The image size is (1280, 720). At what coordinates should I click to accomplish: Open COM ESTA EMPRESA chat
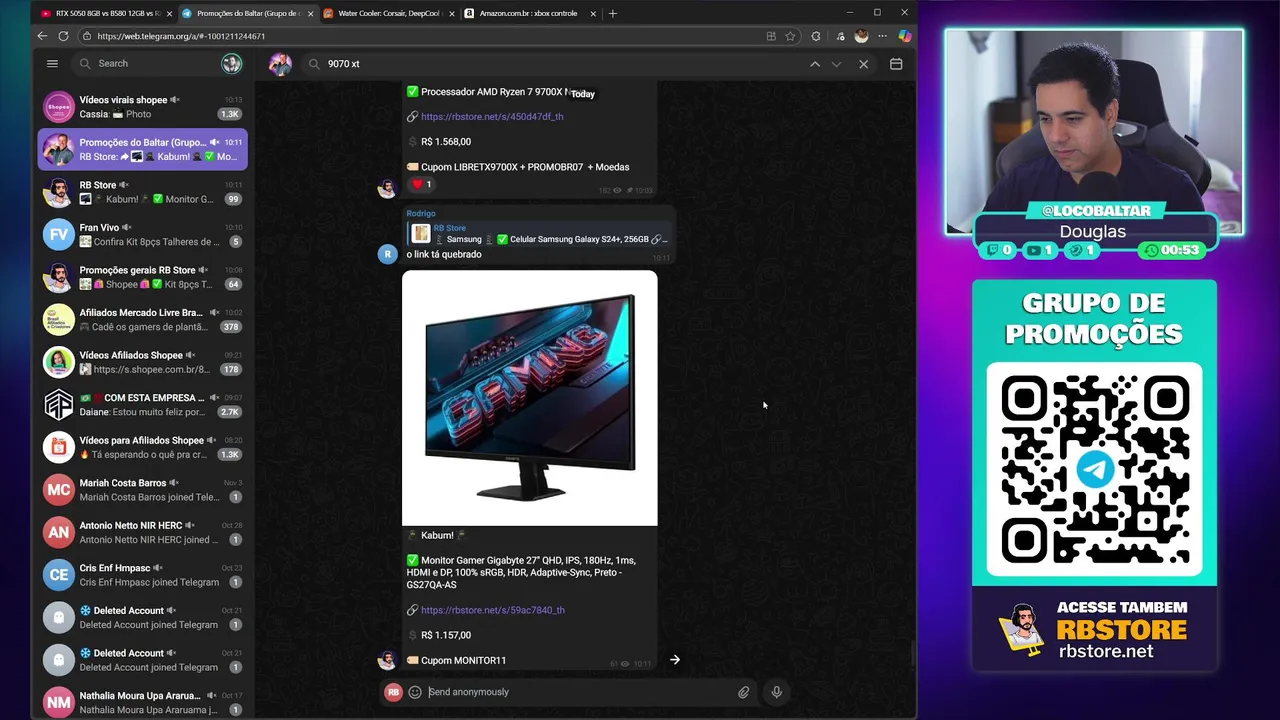coord(143,404)
